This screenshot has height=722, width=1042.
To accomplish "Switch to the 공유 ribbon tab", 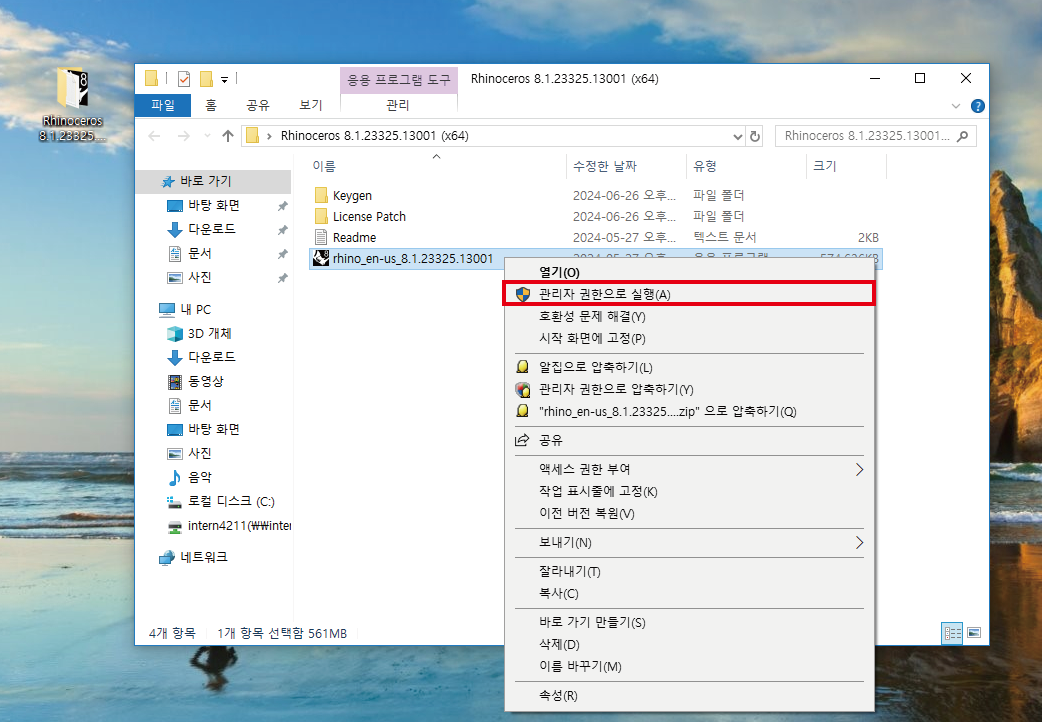I will (258, 105).
